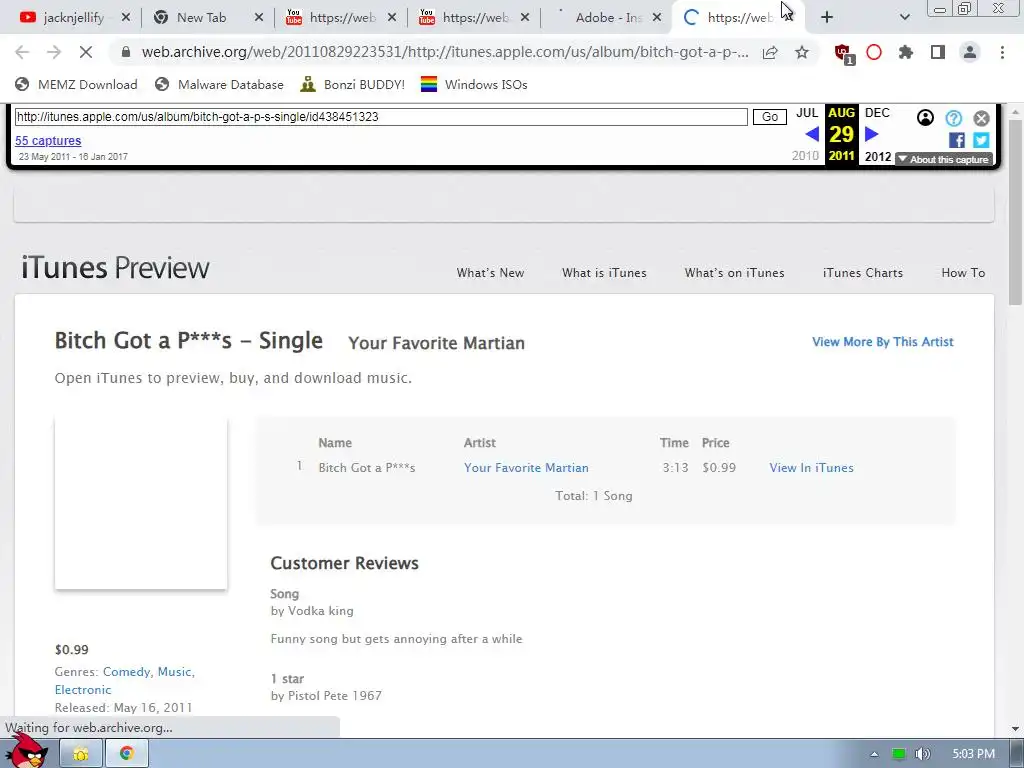Click the address bar URL
Viewport: 1024px width, 768px height.
pos(445,52)
